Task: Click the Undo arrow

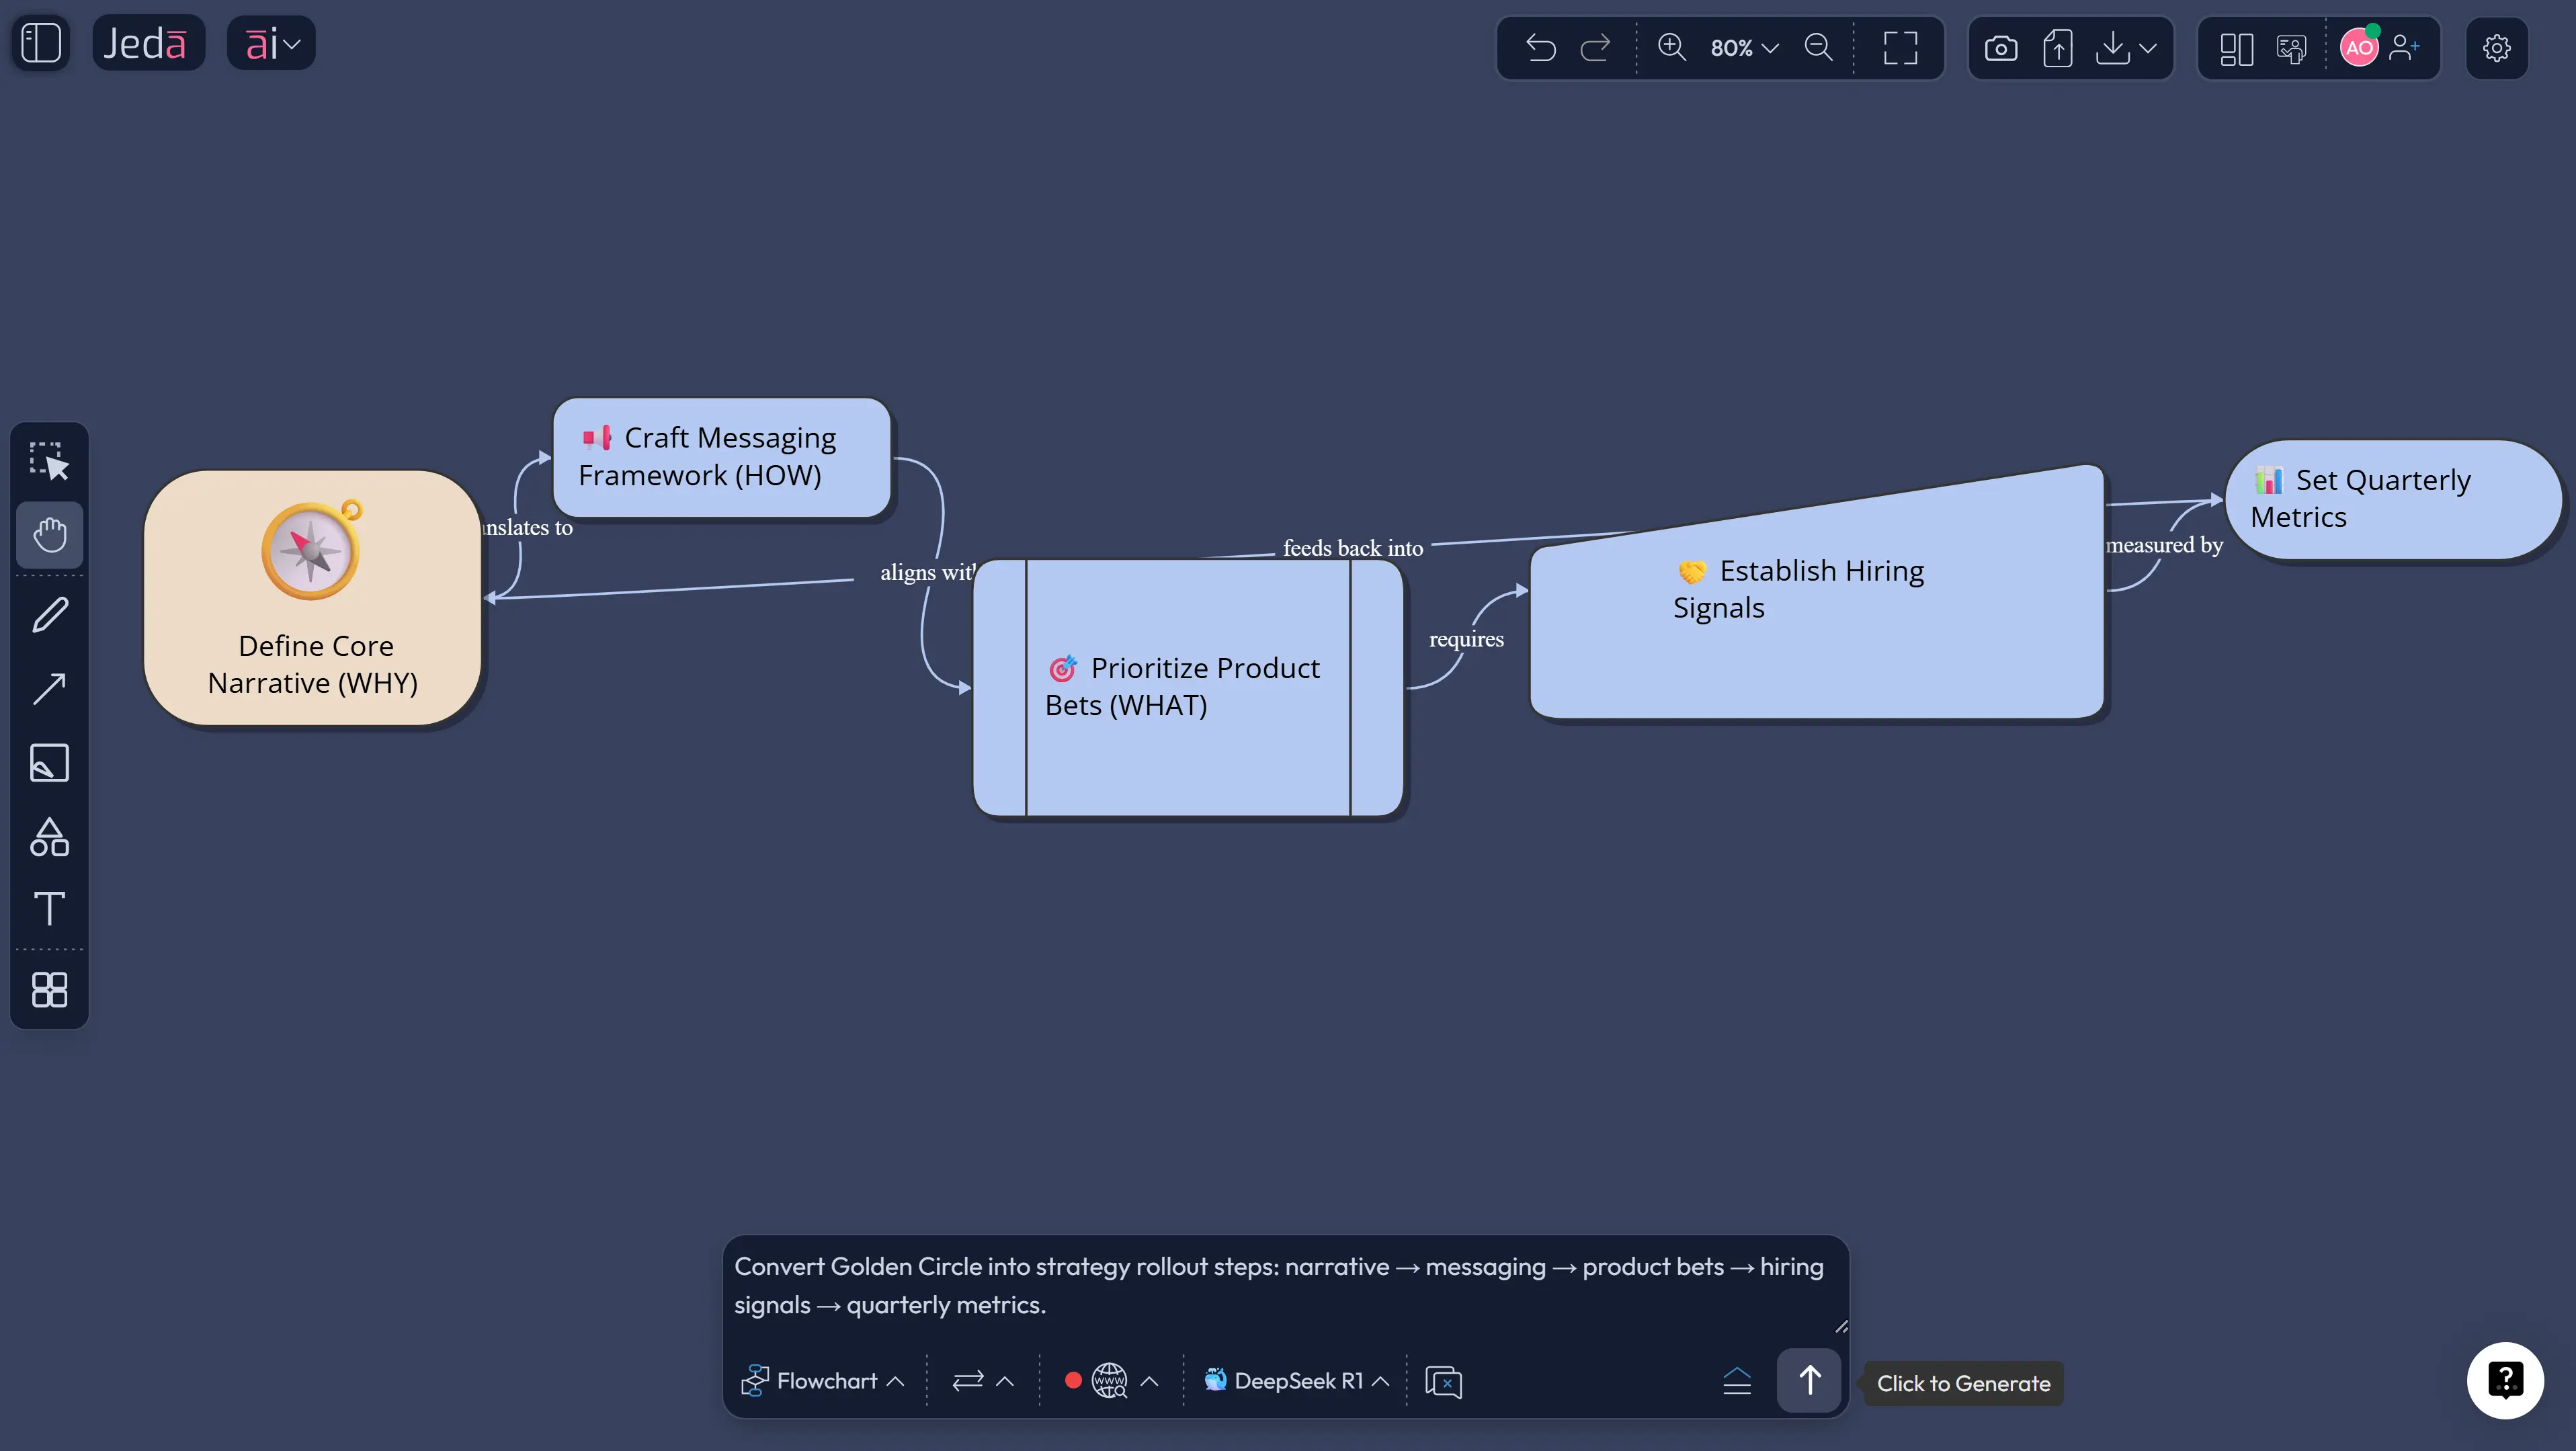Action: pyautogui.click(x=1541, y=48)
